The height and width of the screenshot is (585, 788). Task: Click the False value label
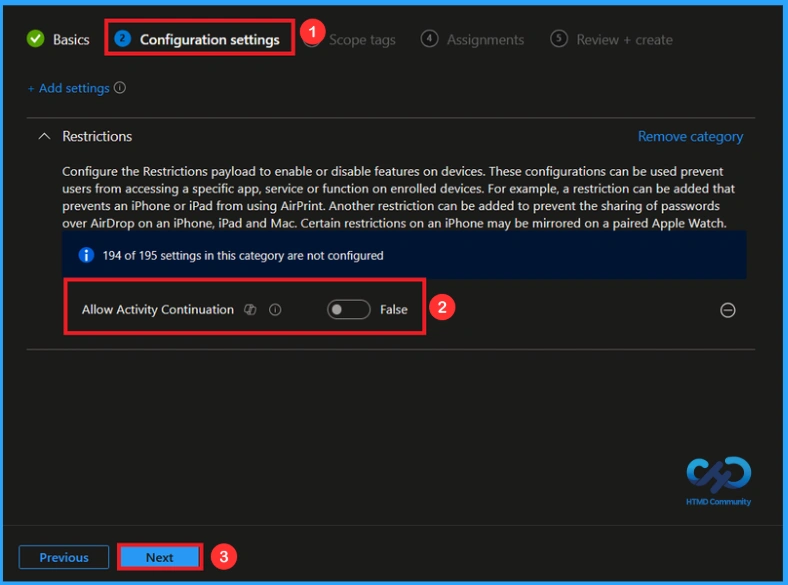pyautogui.click(x=393, y=310)
